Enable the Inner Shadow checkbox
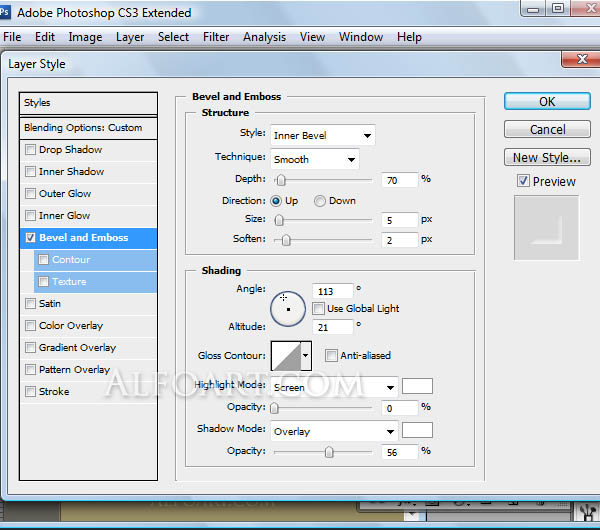 [30, 171]
